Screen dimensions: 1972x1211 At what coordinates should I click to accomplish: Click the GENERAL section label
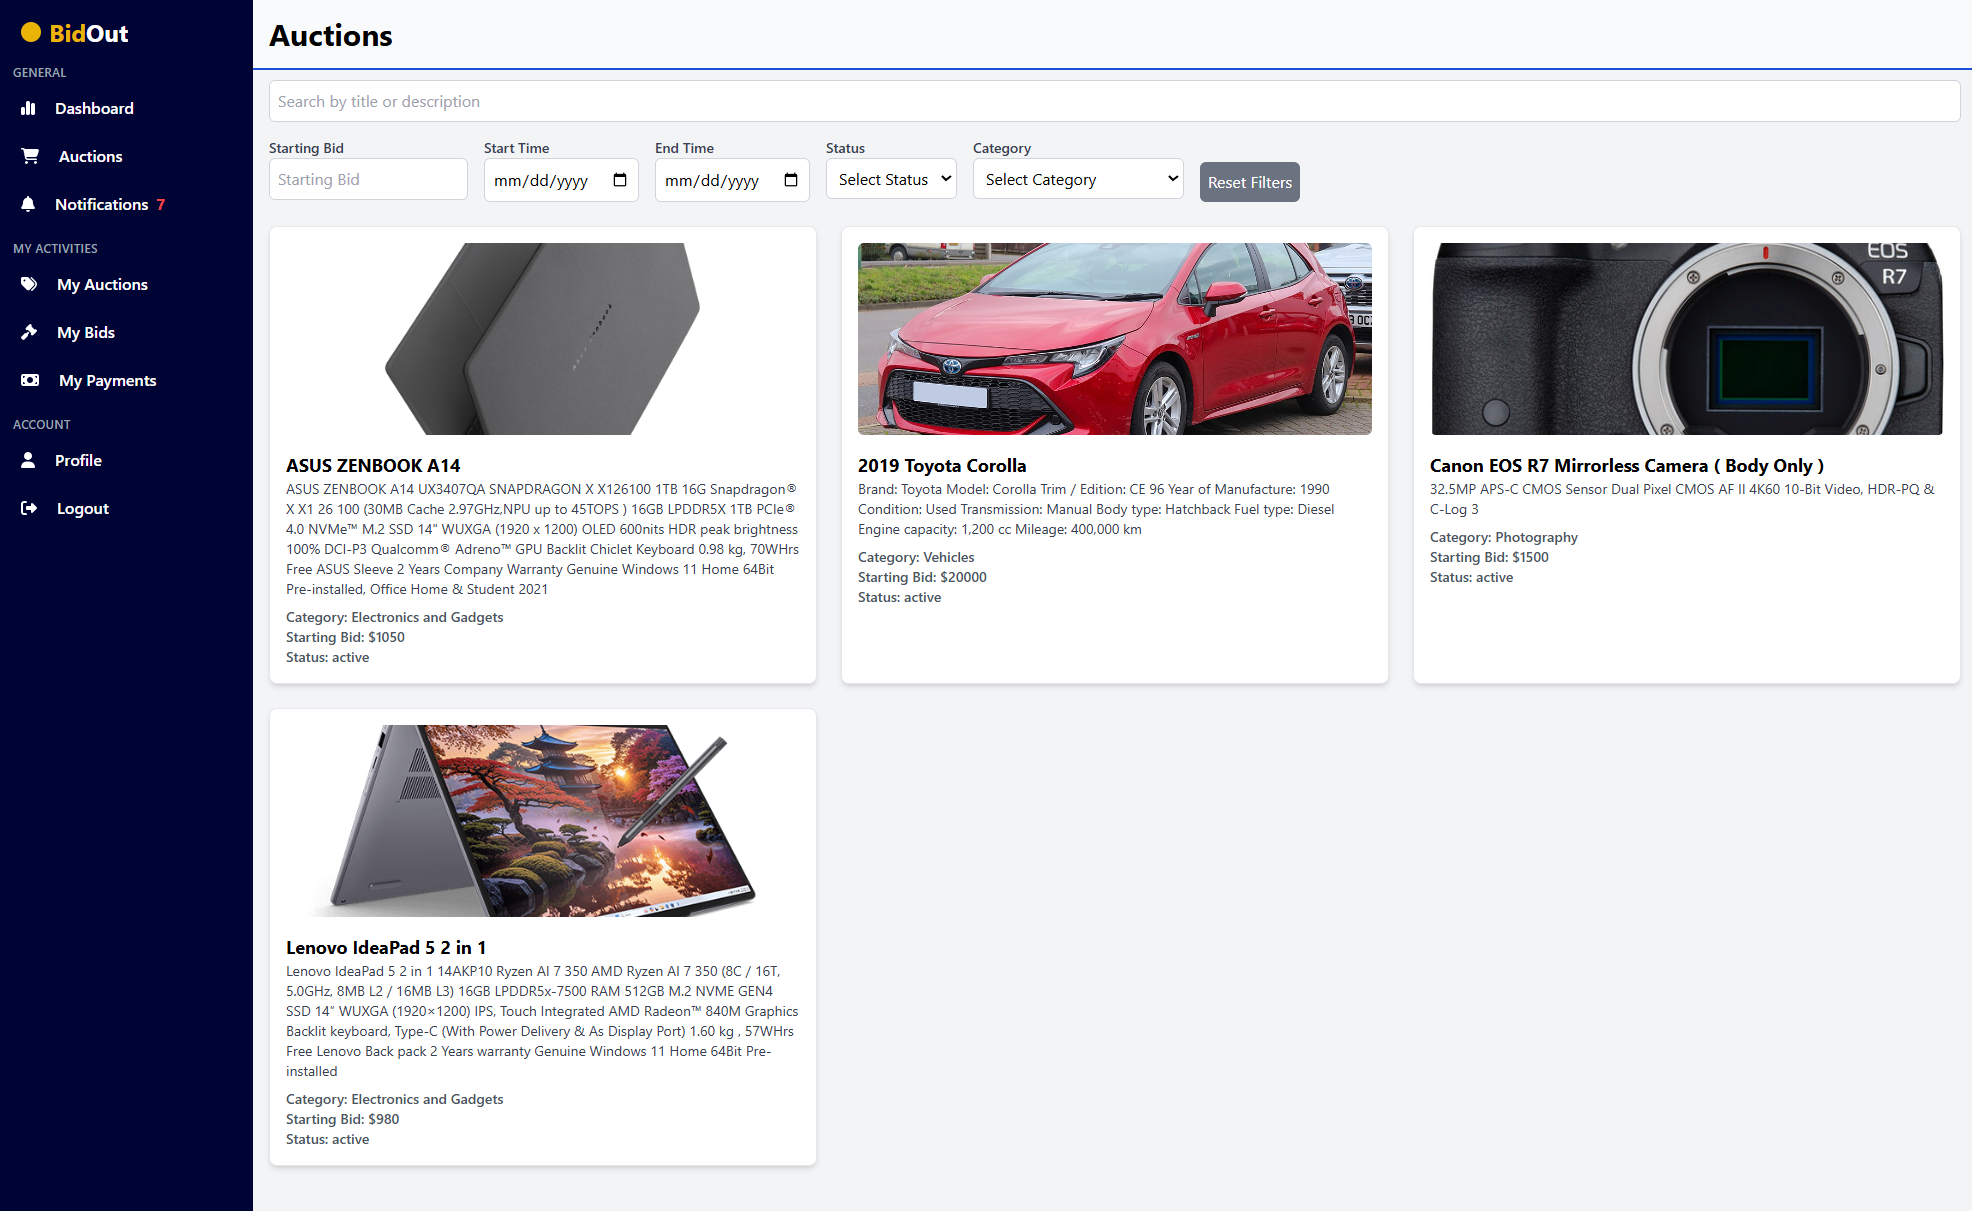[39, 72]
